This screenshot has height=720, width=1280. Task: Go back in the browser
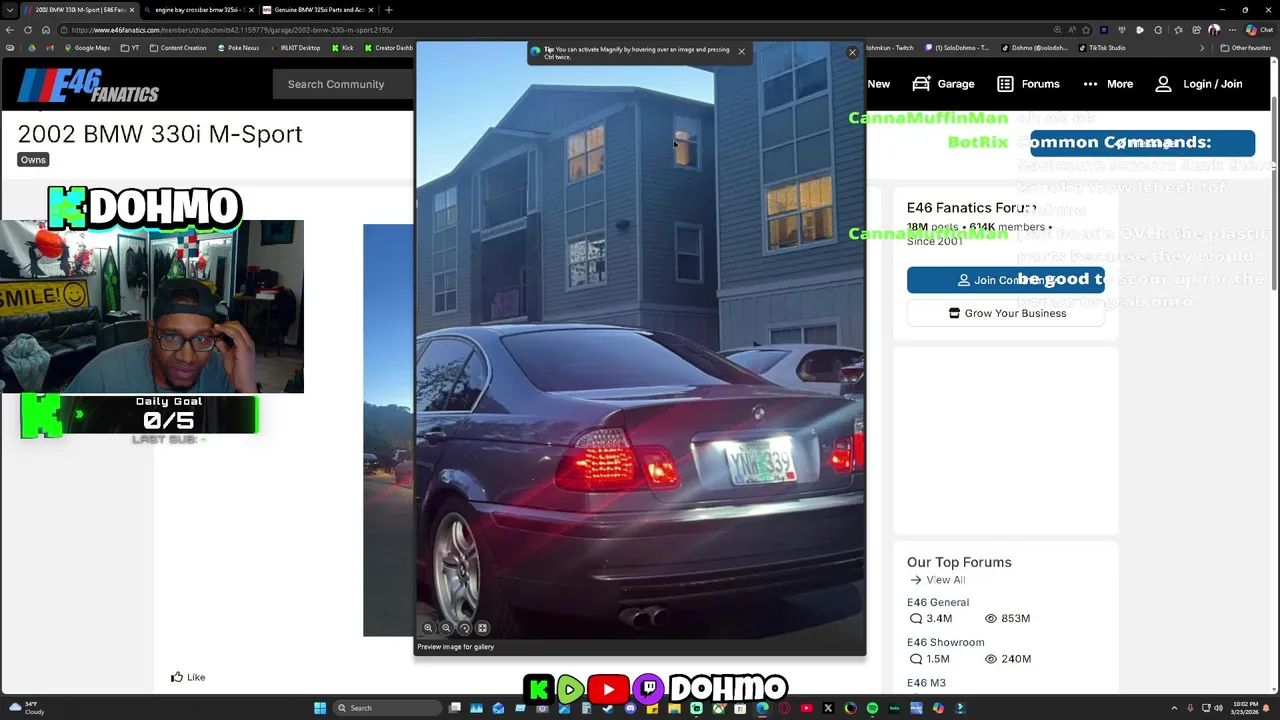11,30
